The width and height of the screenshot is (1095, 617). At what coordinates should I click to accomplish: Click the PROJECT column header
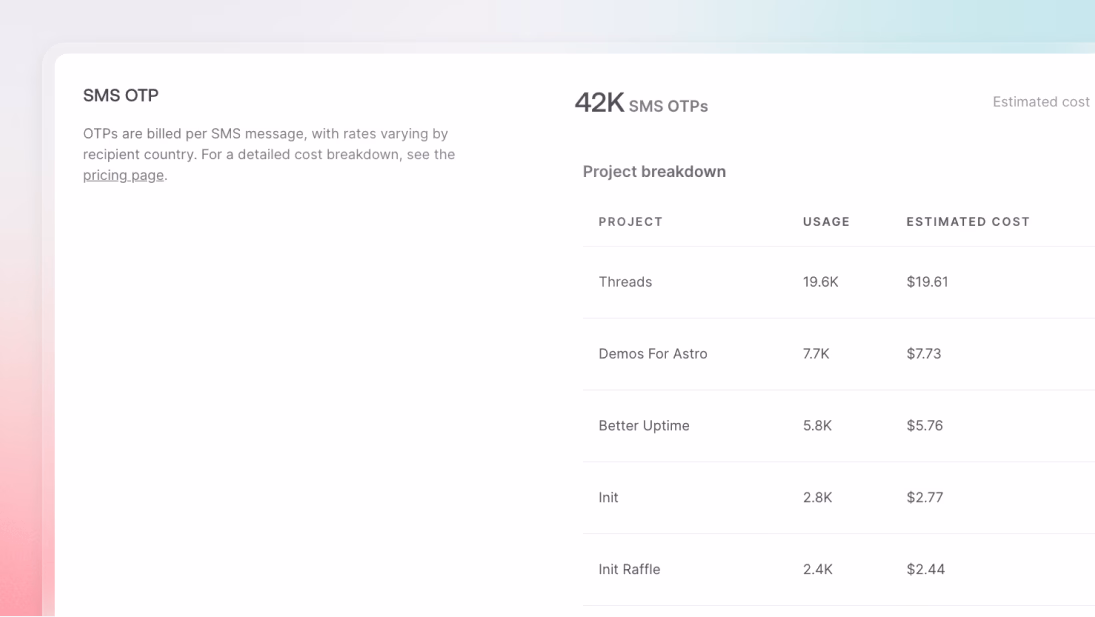click(x=631, y=222)
